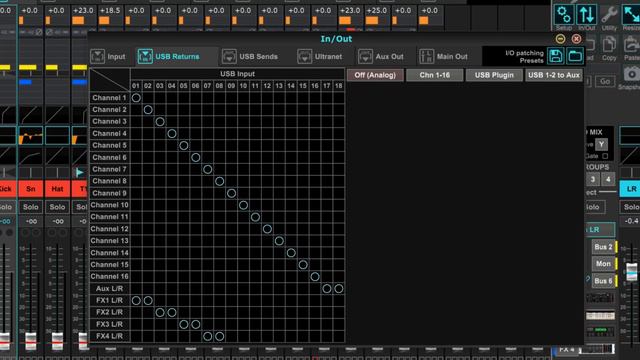640x360 pixels.
Task: Select the Sn channel strip label
Action: point(31,189)
